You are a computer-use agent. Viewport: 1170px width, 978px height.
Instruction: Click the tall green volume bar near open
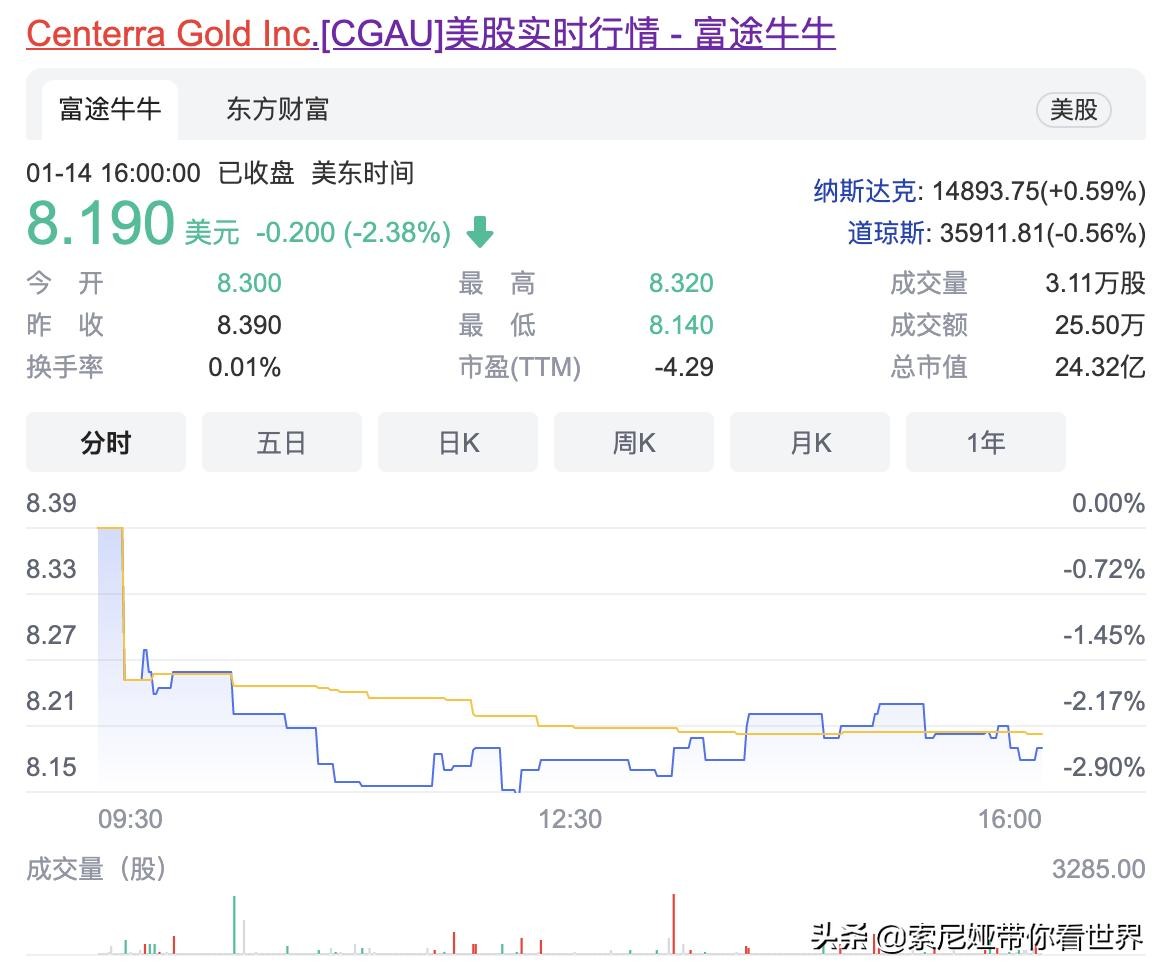pos(234,925)
